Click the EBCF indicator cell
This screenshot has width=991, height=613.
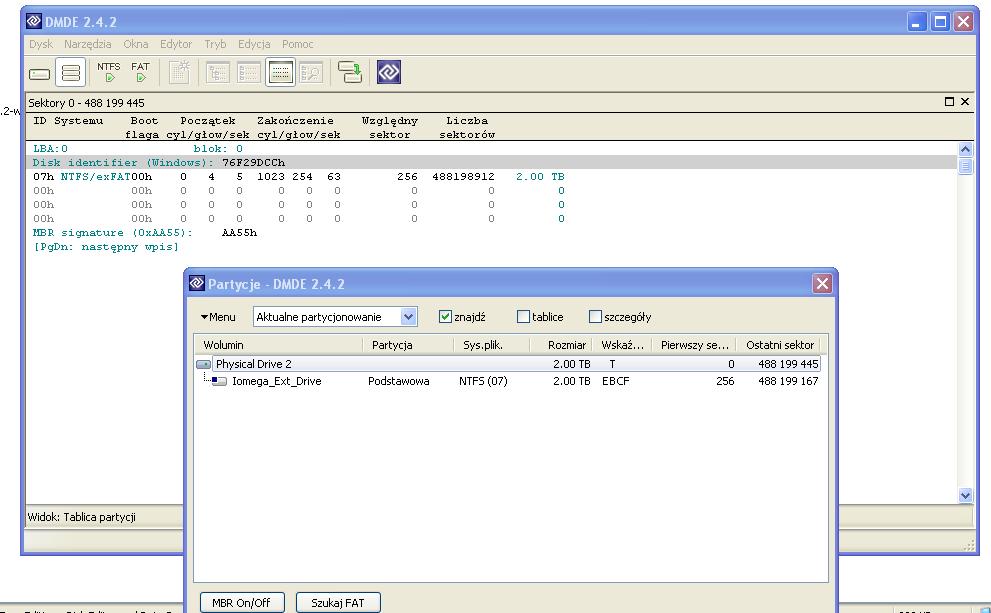pyautogui.click(x=616, y=381)
